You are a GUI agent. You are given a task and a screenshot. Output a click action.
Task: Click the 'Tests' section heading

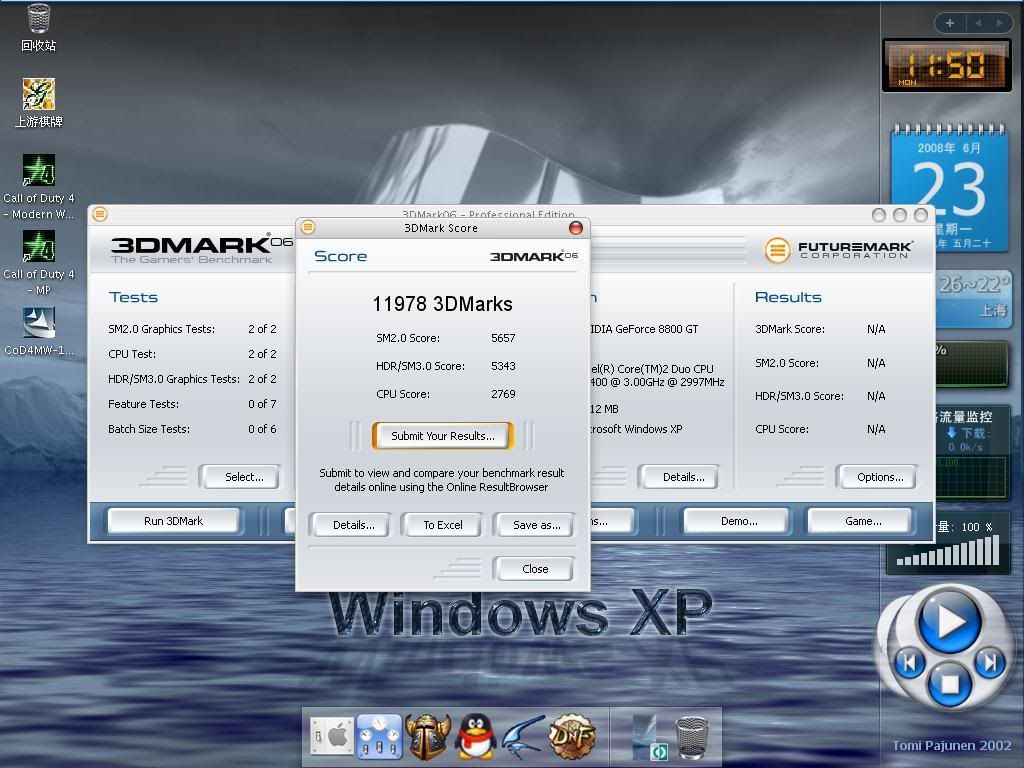click(x=133, y=297)
